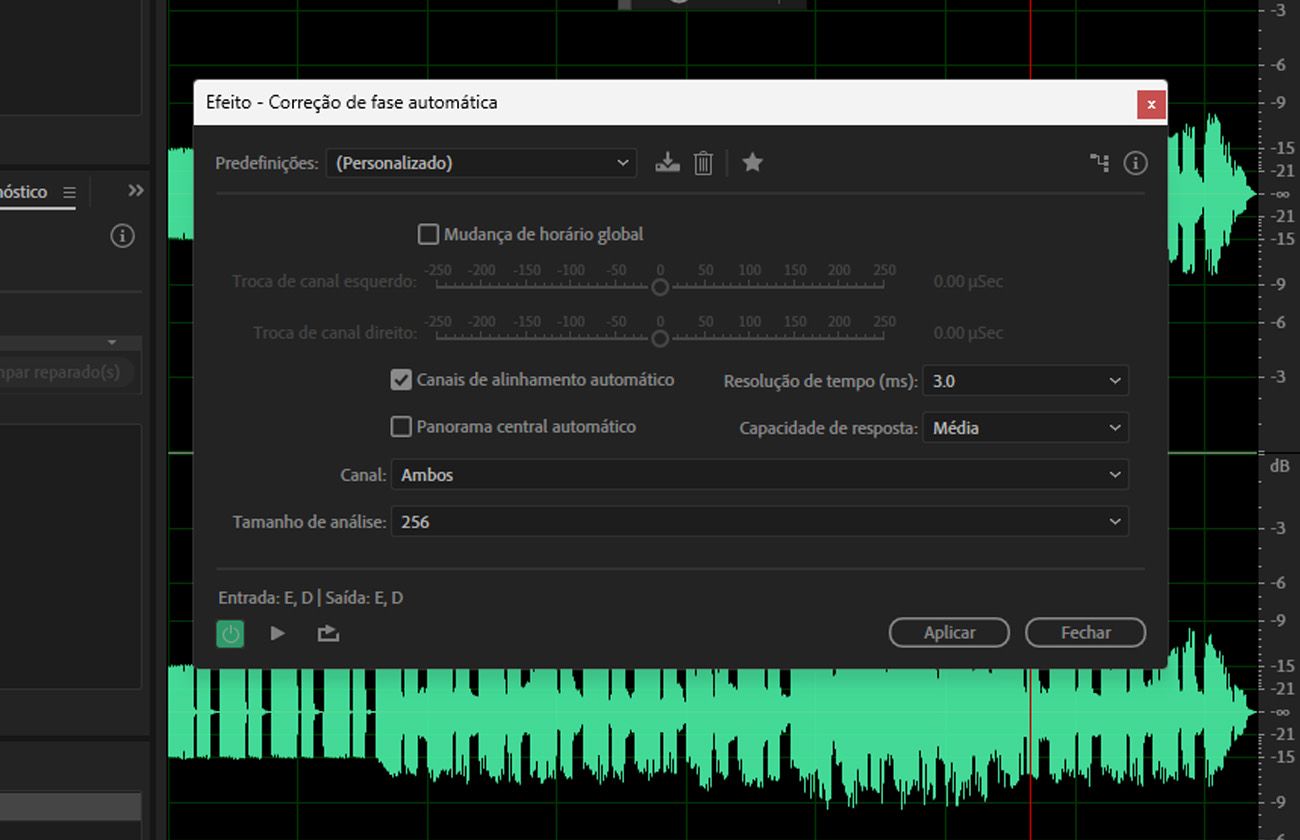Viewport: 1300px width, 840px height.
Task: Mark the effect as favorite with the star
Action: pos(753,162)
